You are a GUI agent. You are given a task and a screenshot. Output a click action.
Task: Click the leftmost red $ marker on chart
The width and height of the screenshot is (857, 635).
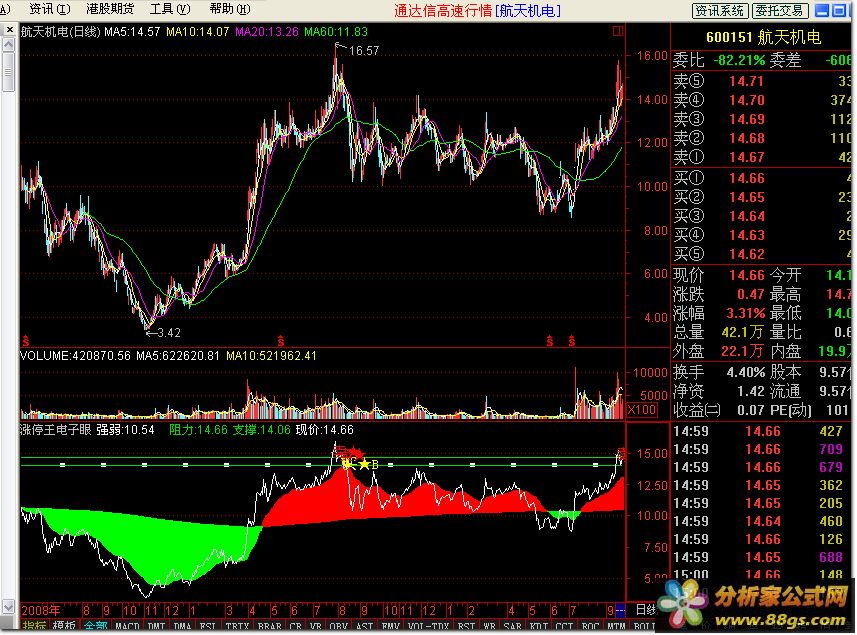(x=26, y=342)
